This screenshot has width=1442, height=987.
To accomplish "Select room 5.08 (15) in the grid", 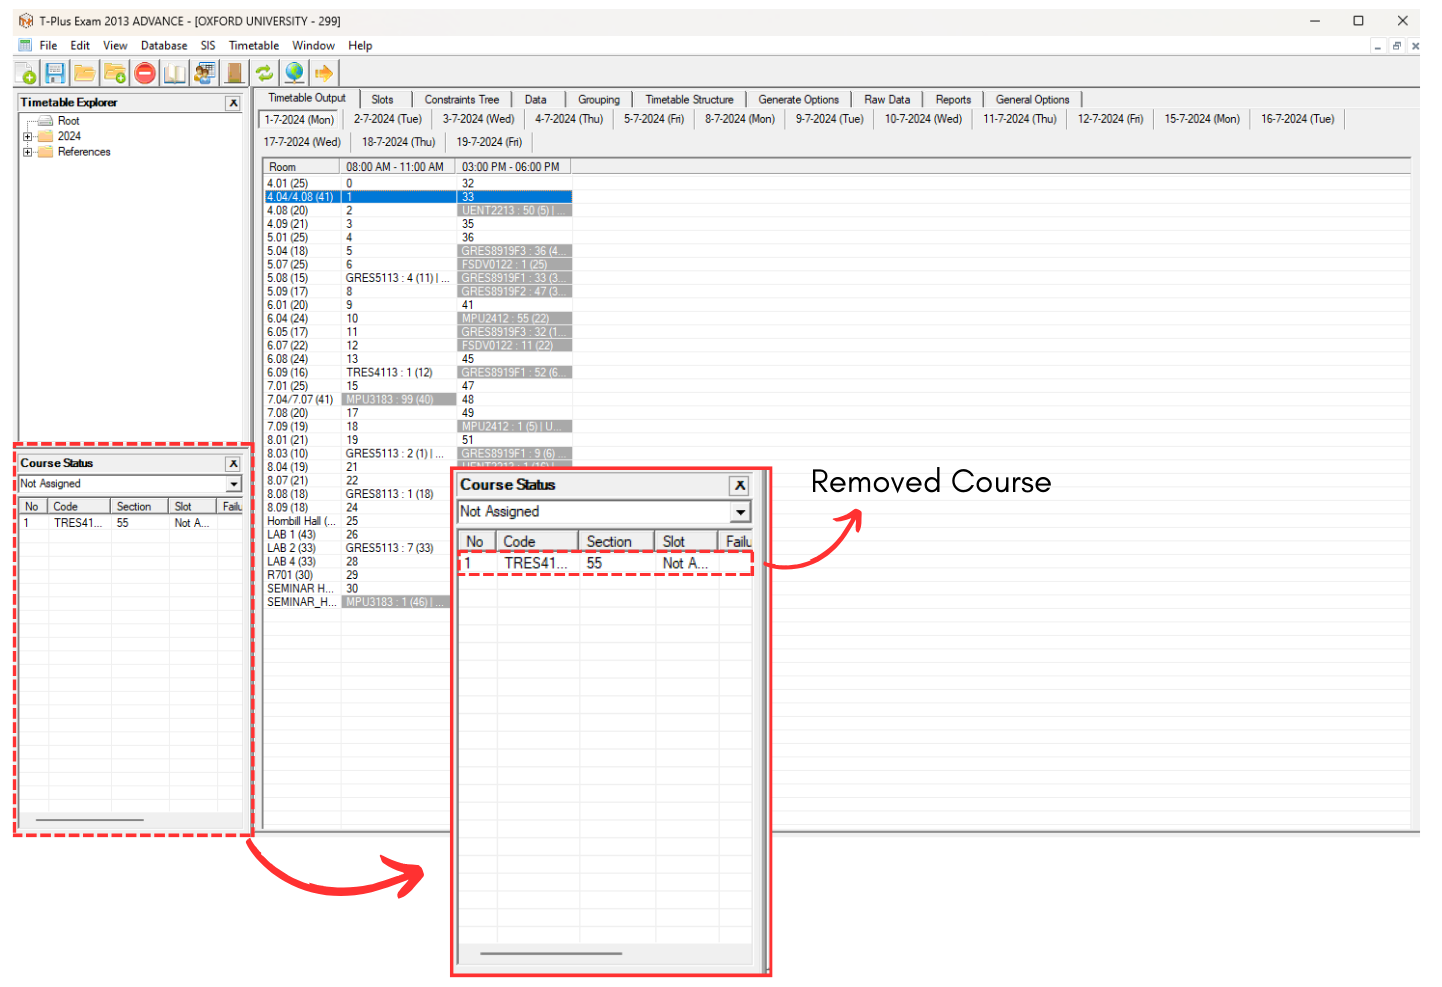I will 288,277.
